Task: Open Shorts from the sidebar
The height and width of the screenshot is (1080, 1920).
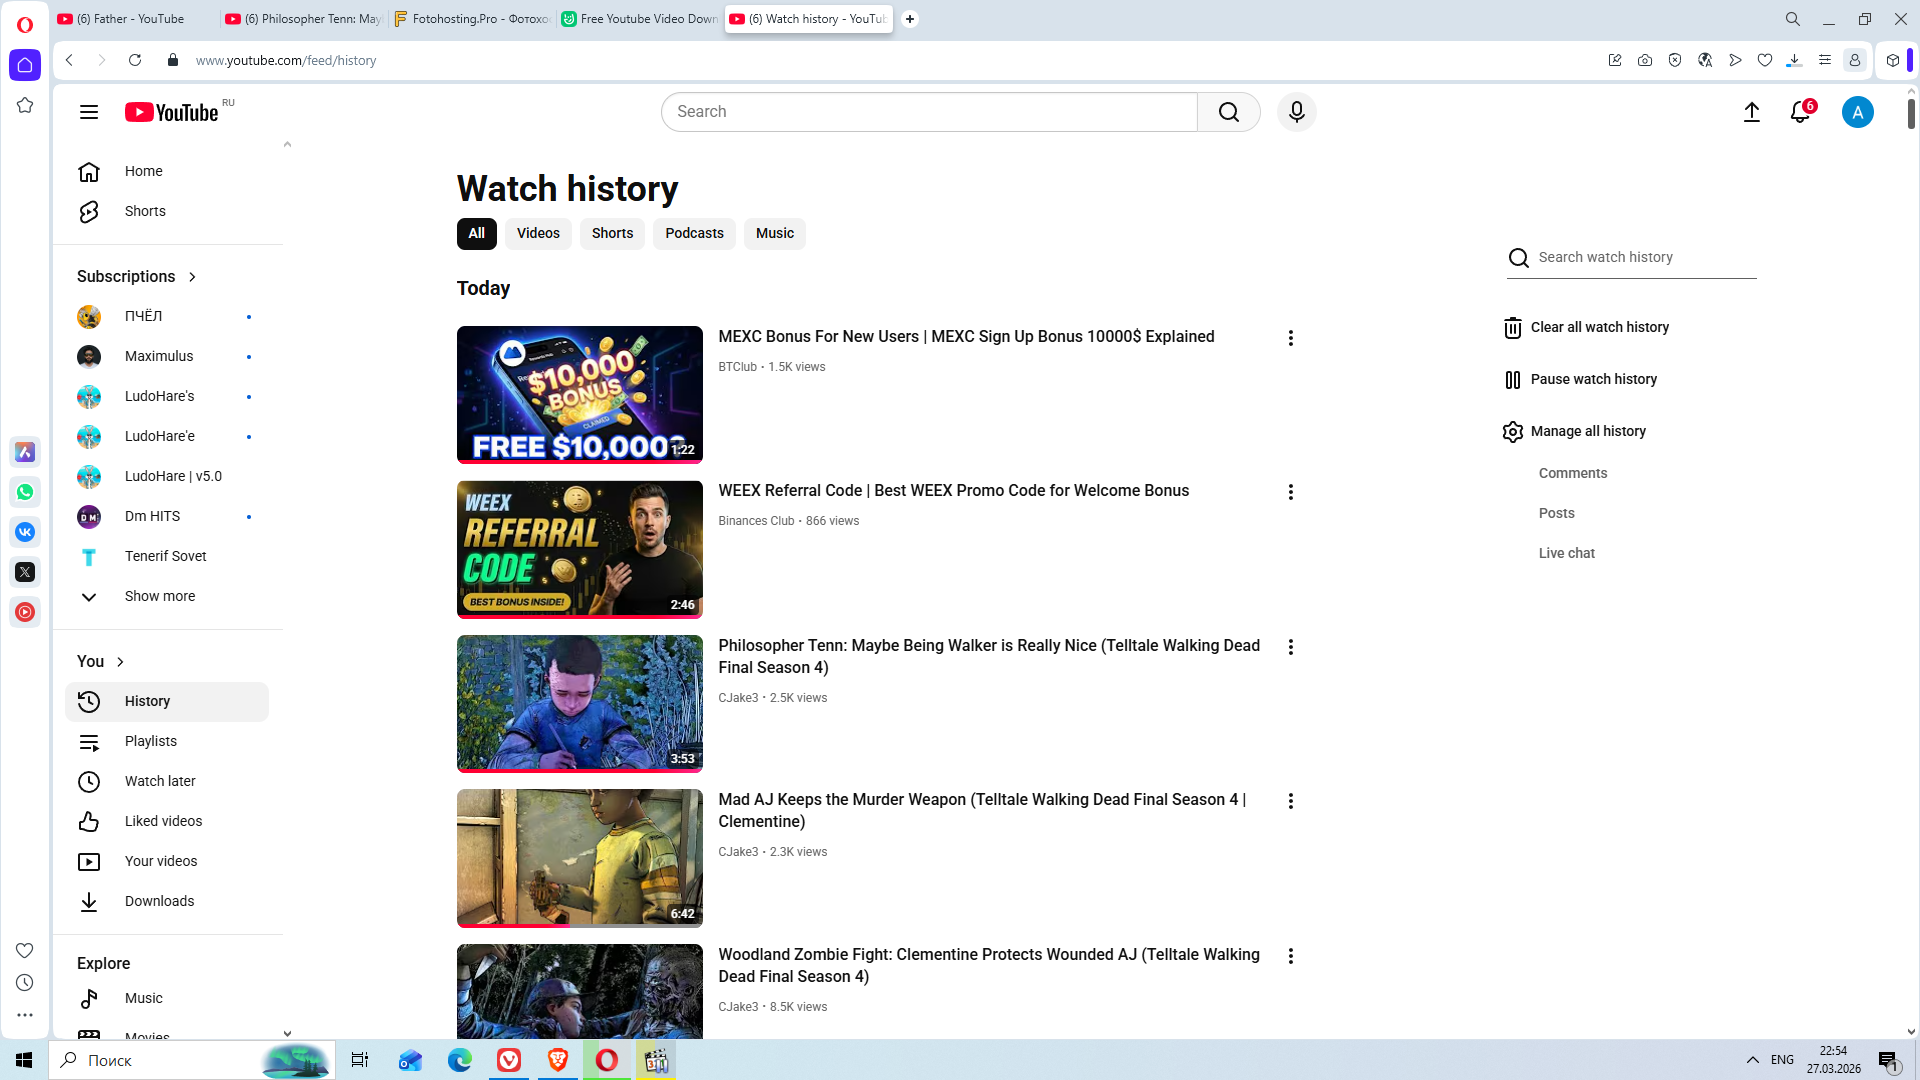Action: [x=145, y=211]
